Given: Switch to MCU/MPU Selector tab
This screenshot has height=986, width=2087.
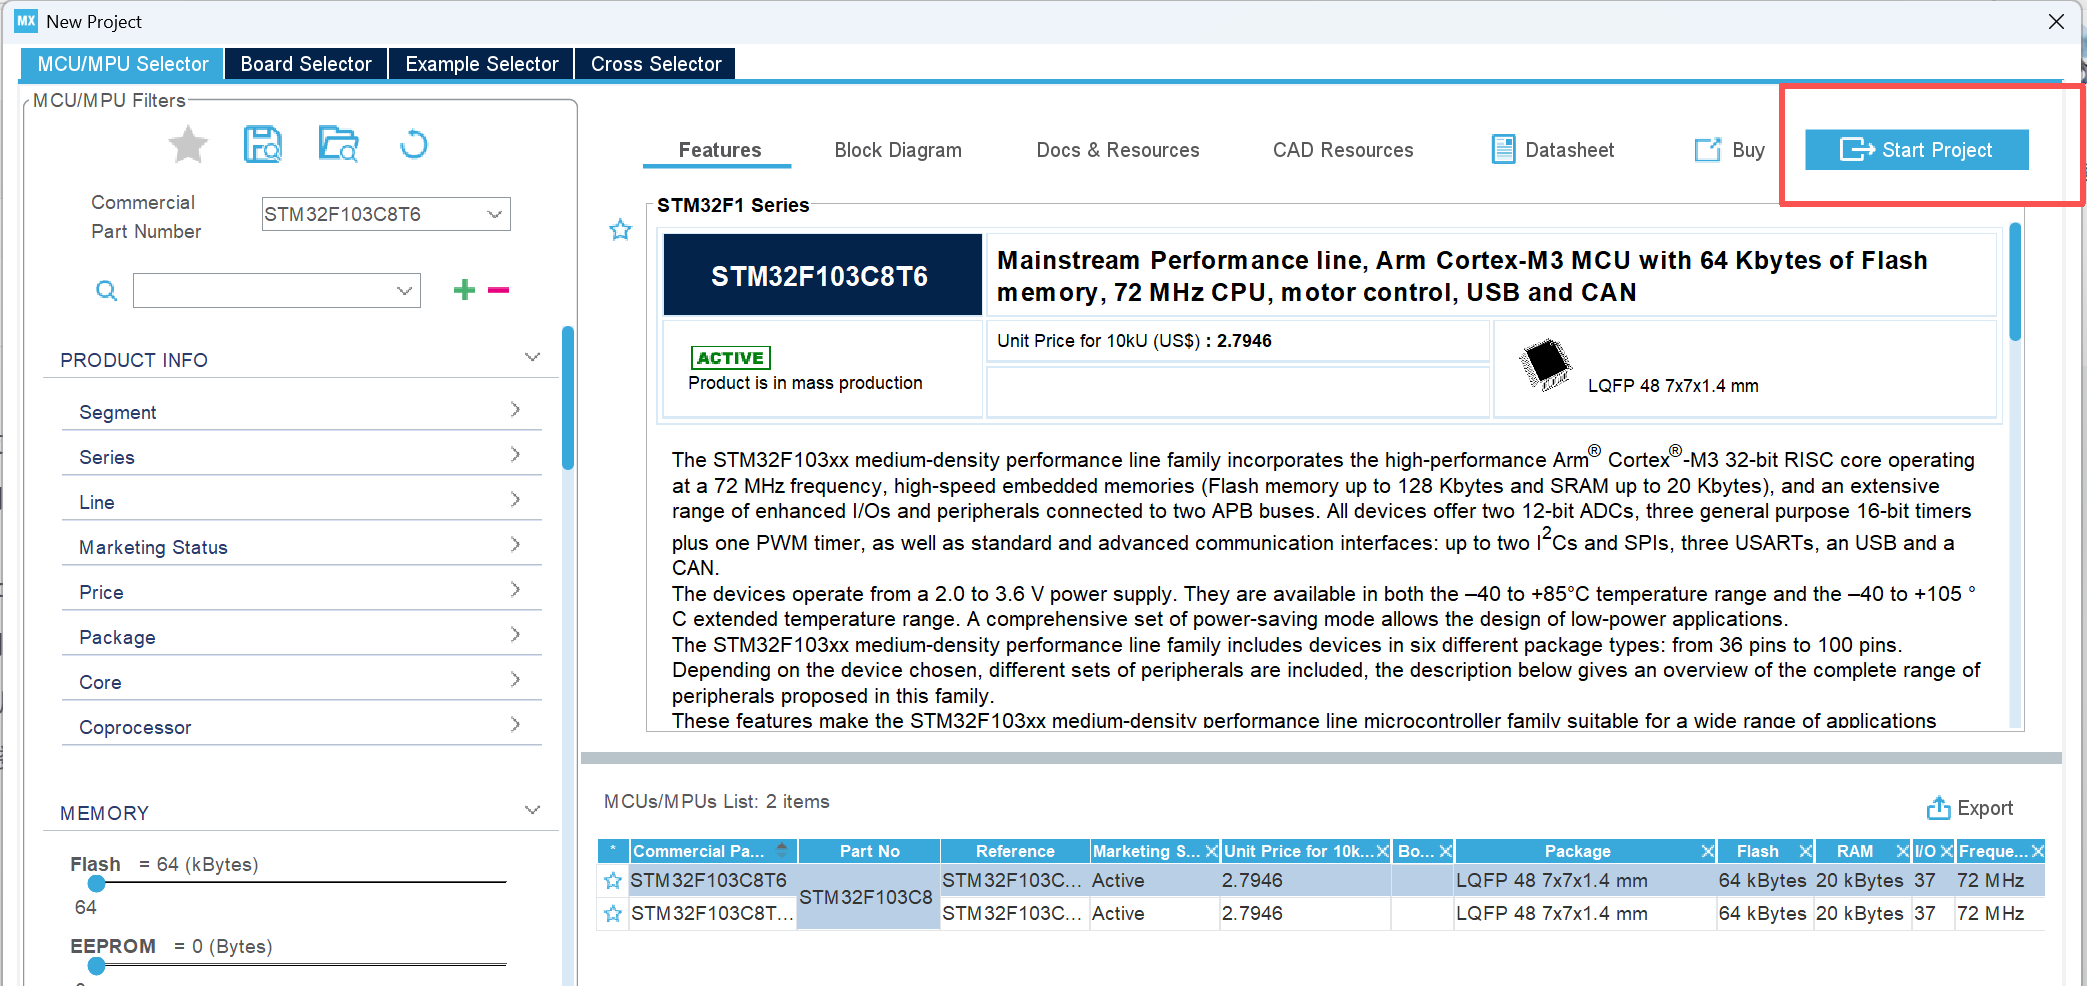Looking at the screenshot, I should pos(122,64).
